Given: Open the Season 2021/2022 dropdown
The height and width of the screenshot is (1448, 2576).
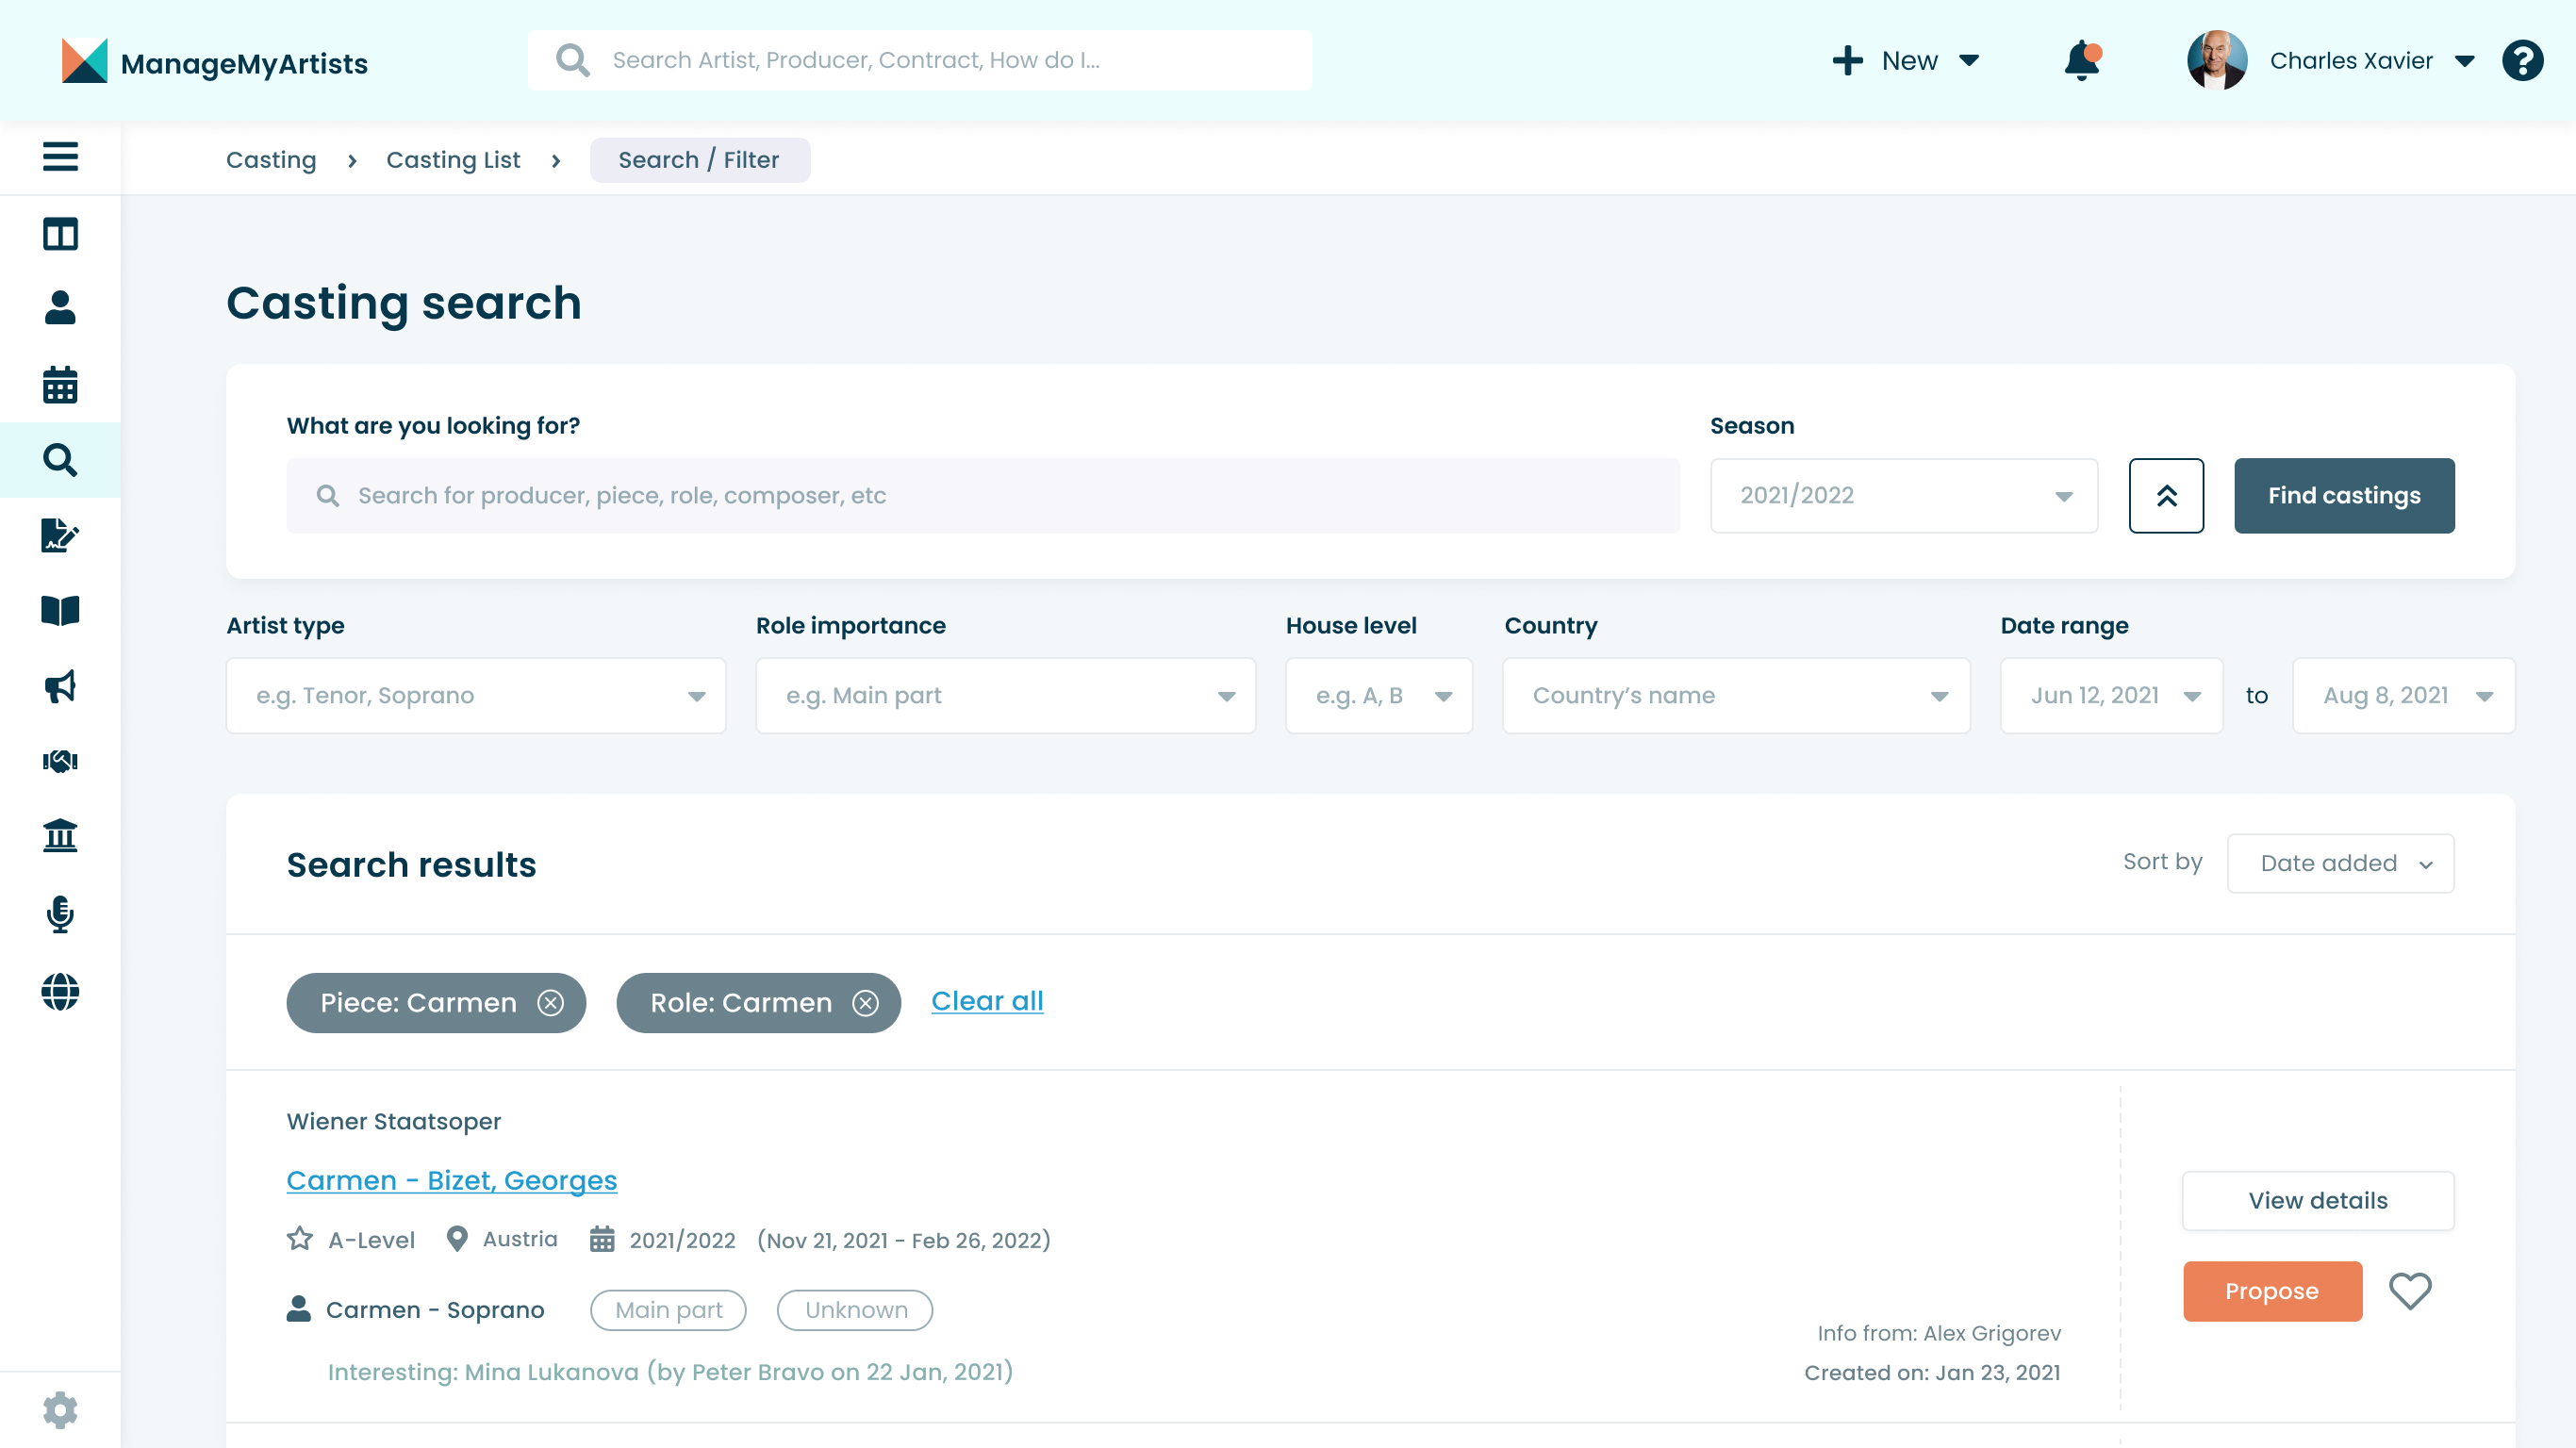Looking at the screenshot, I should (1903, 495).
